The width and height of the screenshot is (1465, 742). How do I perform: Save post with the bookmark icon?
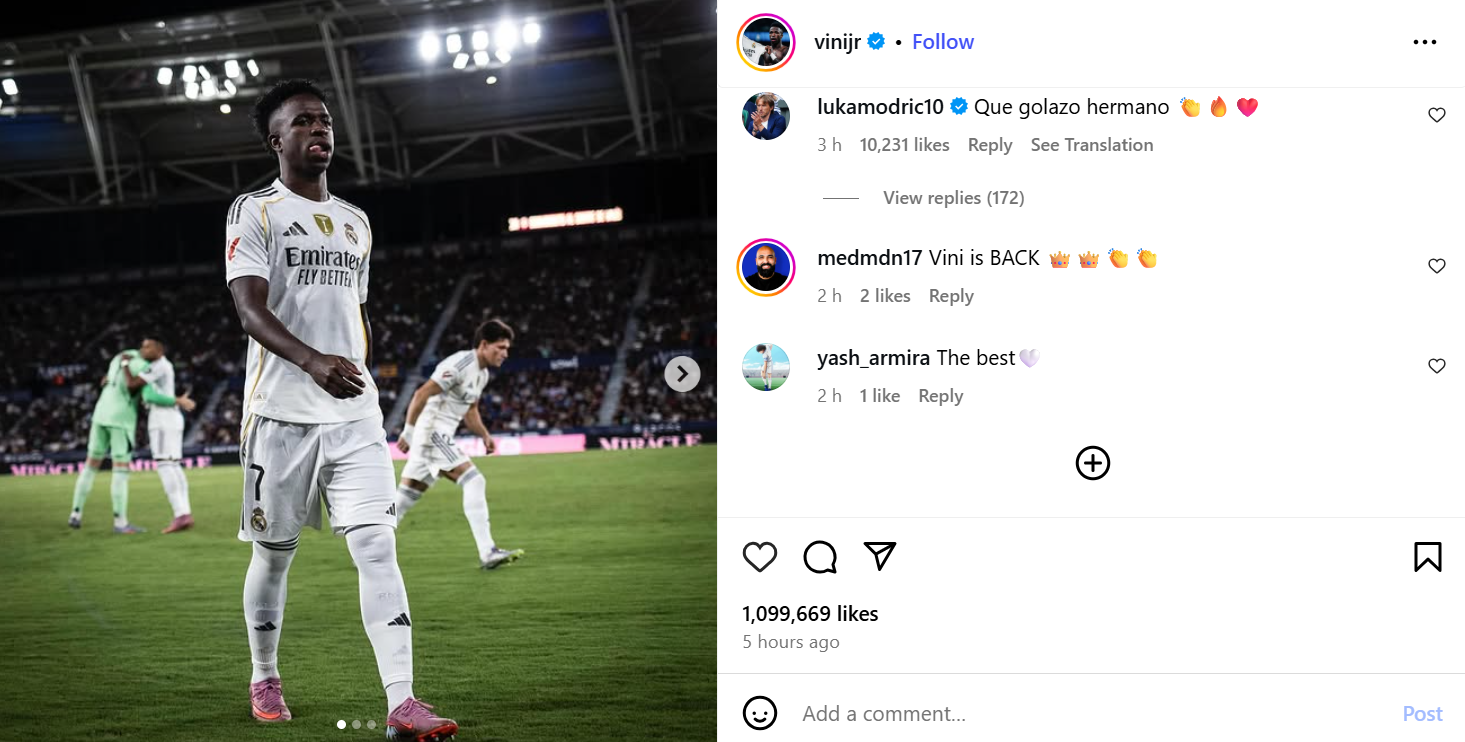(1428, 557)
